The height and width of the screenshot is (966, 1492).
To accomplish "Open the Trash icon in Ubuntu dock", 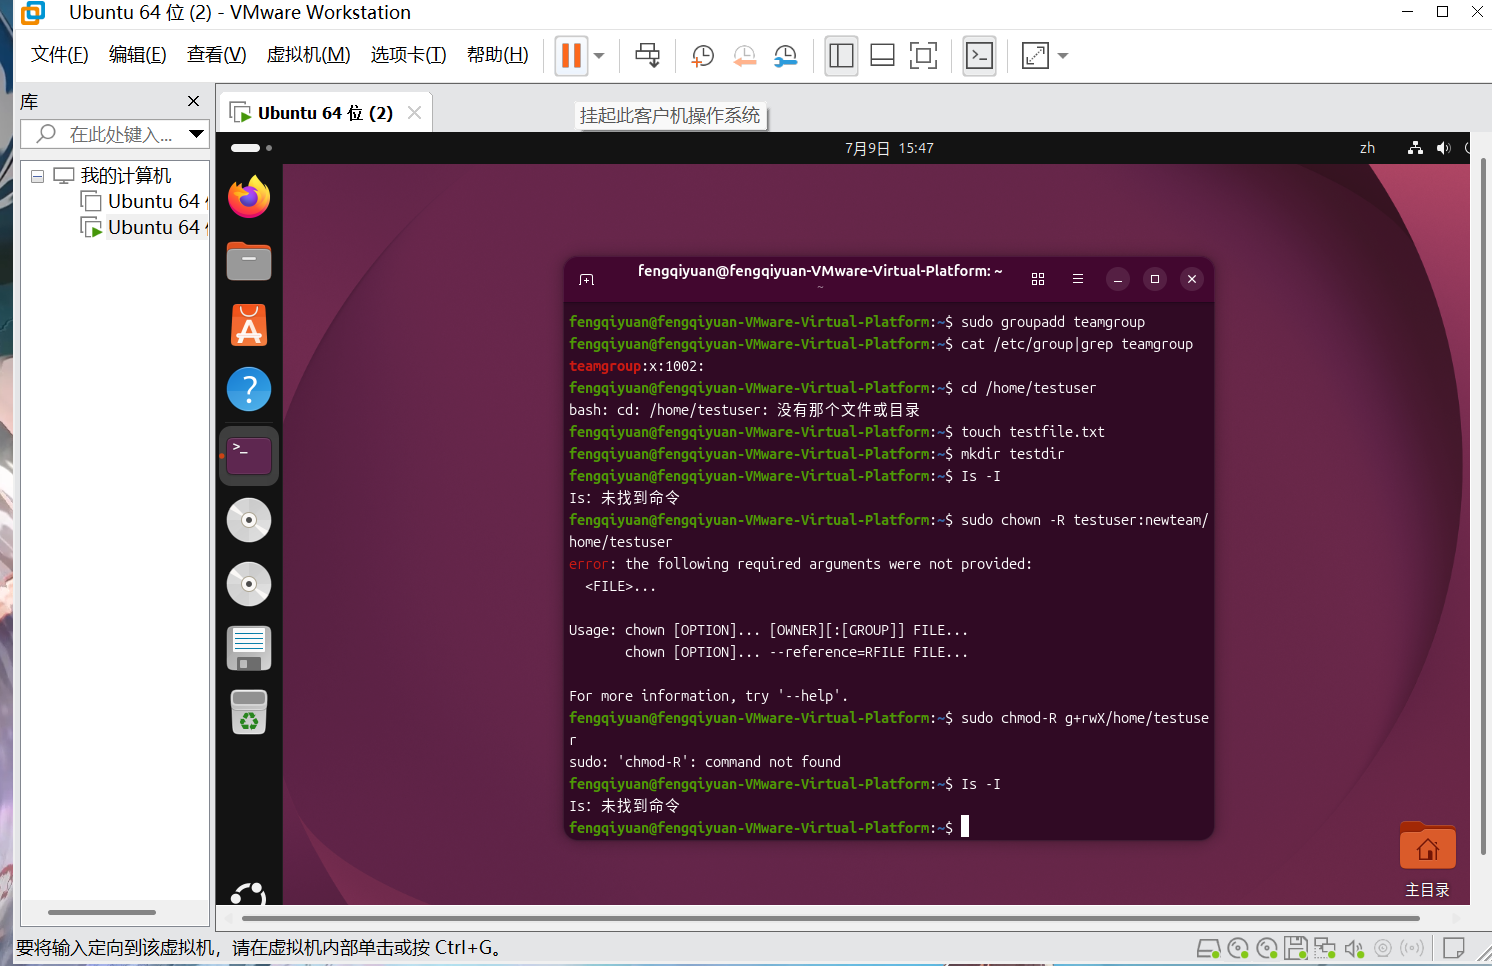I will click(x=249, y=712).
